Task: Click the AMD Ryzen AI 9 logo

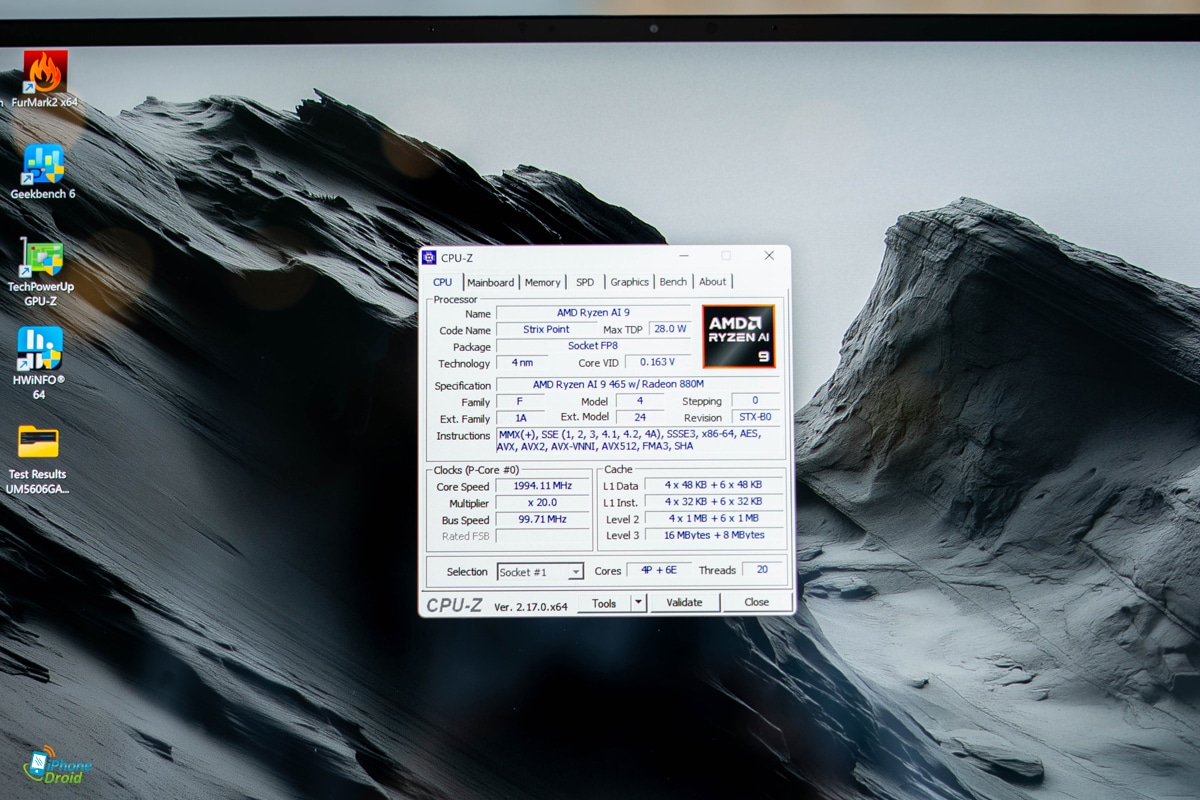Action: (x=738, y=337)
